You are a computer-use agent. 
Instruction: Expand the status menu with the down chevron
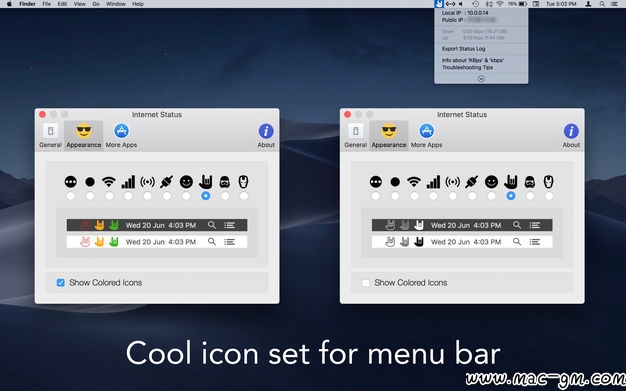tap(481, 79)
